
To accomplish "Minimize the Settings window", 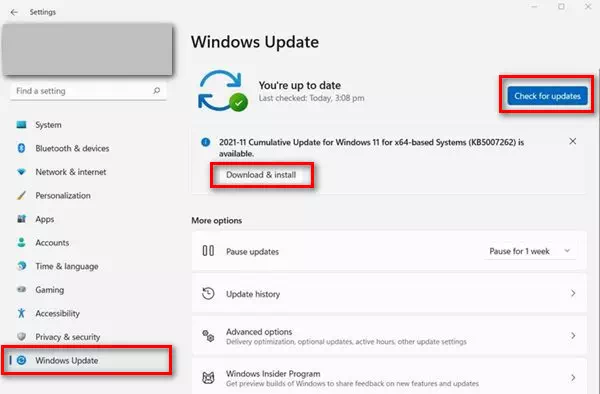I will [x=535, y=7].
